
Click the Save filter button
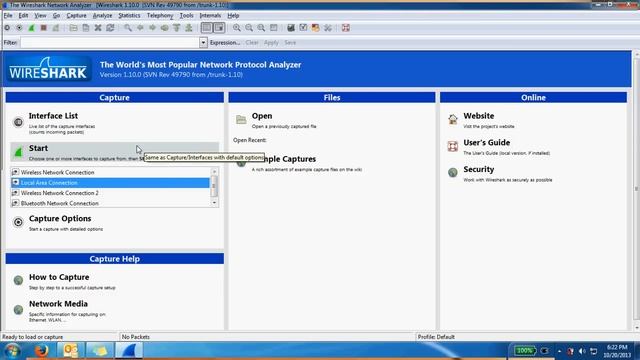(x=290, y=42)
